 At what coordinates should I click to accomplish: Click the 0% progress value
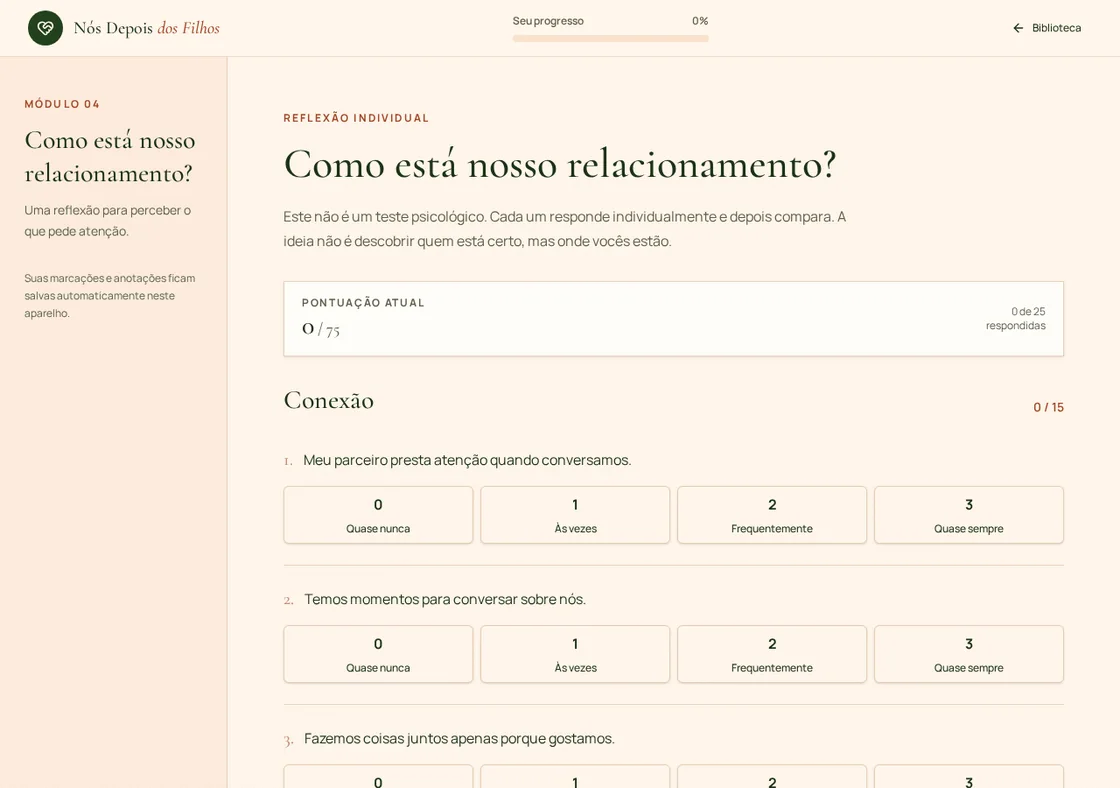700,21
